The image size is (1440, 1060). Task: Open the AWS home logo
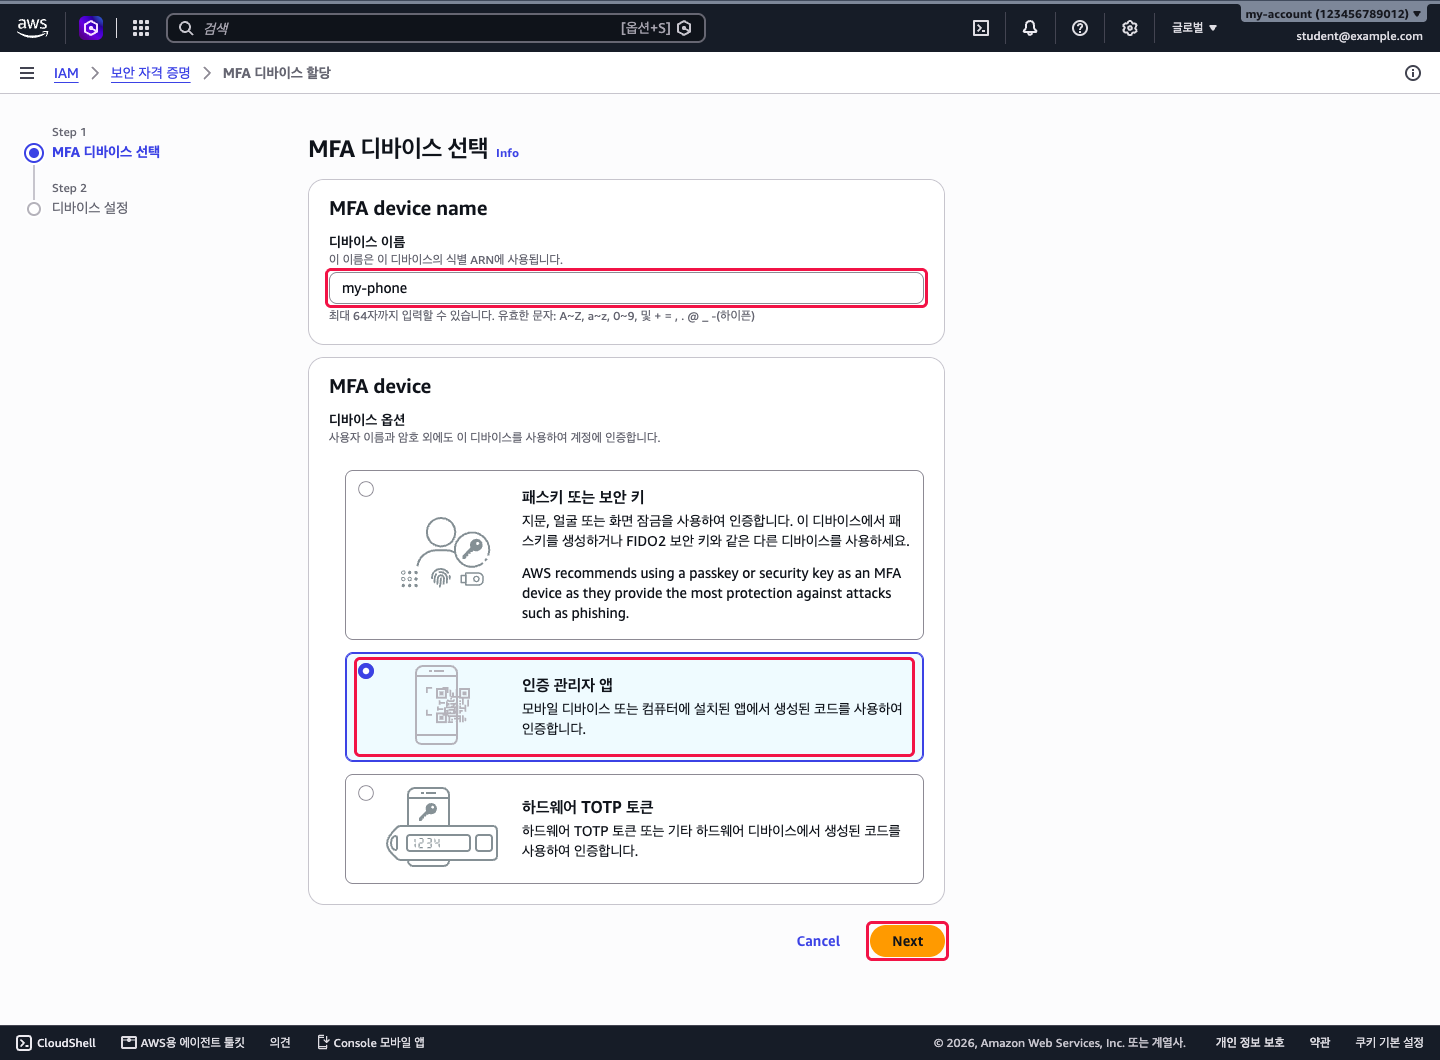pos(33,28)
